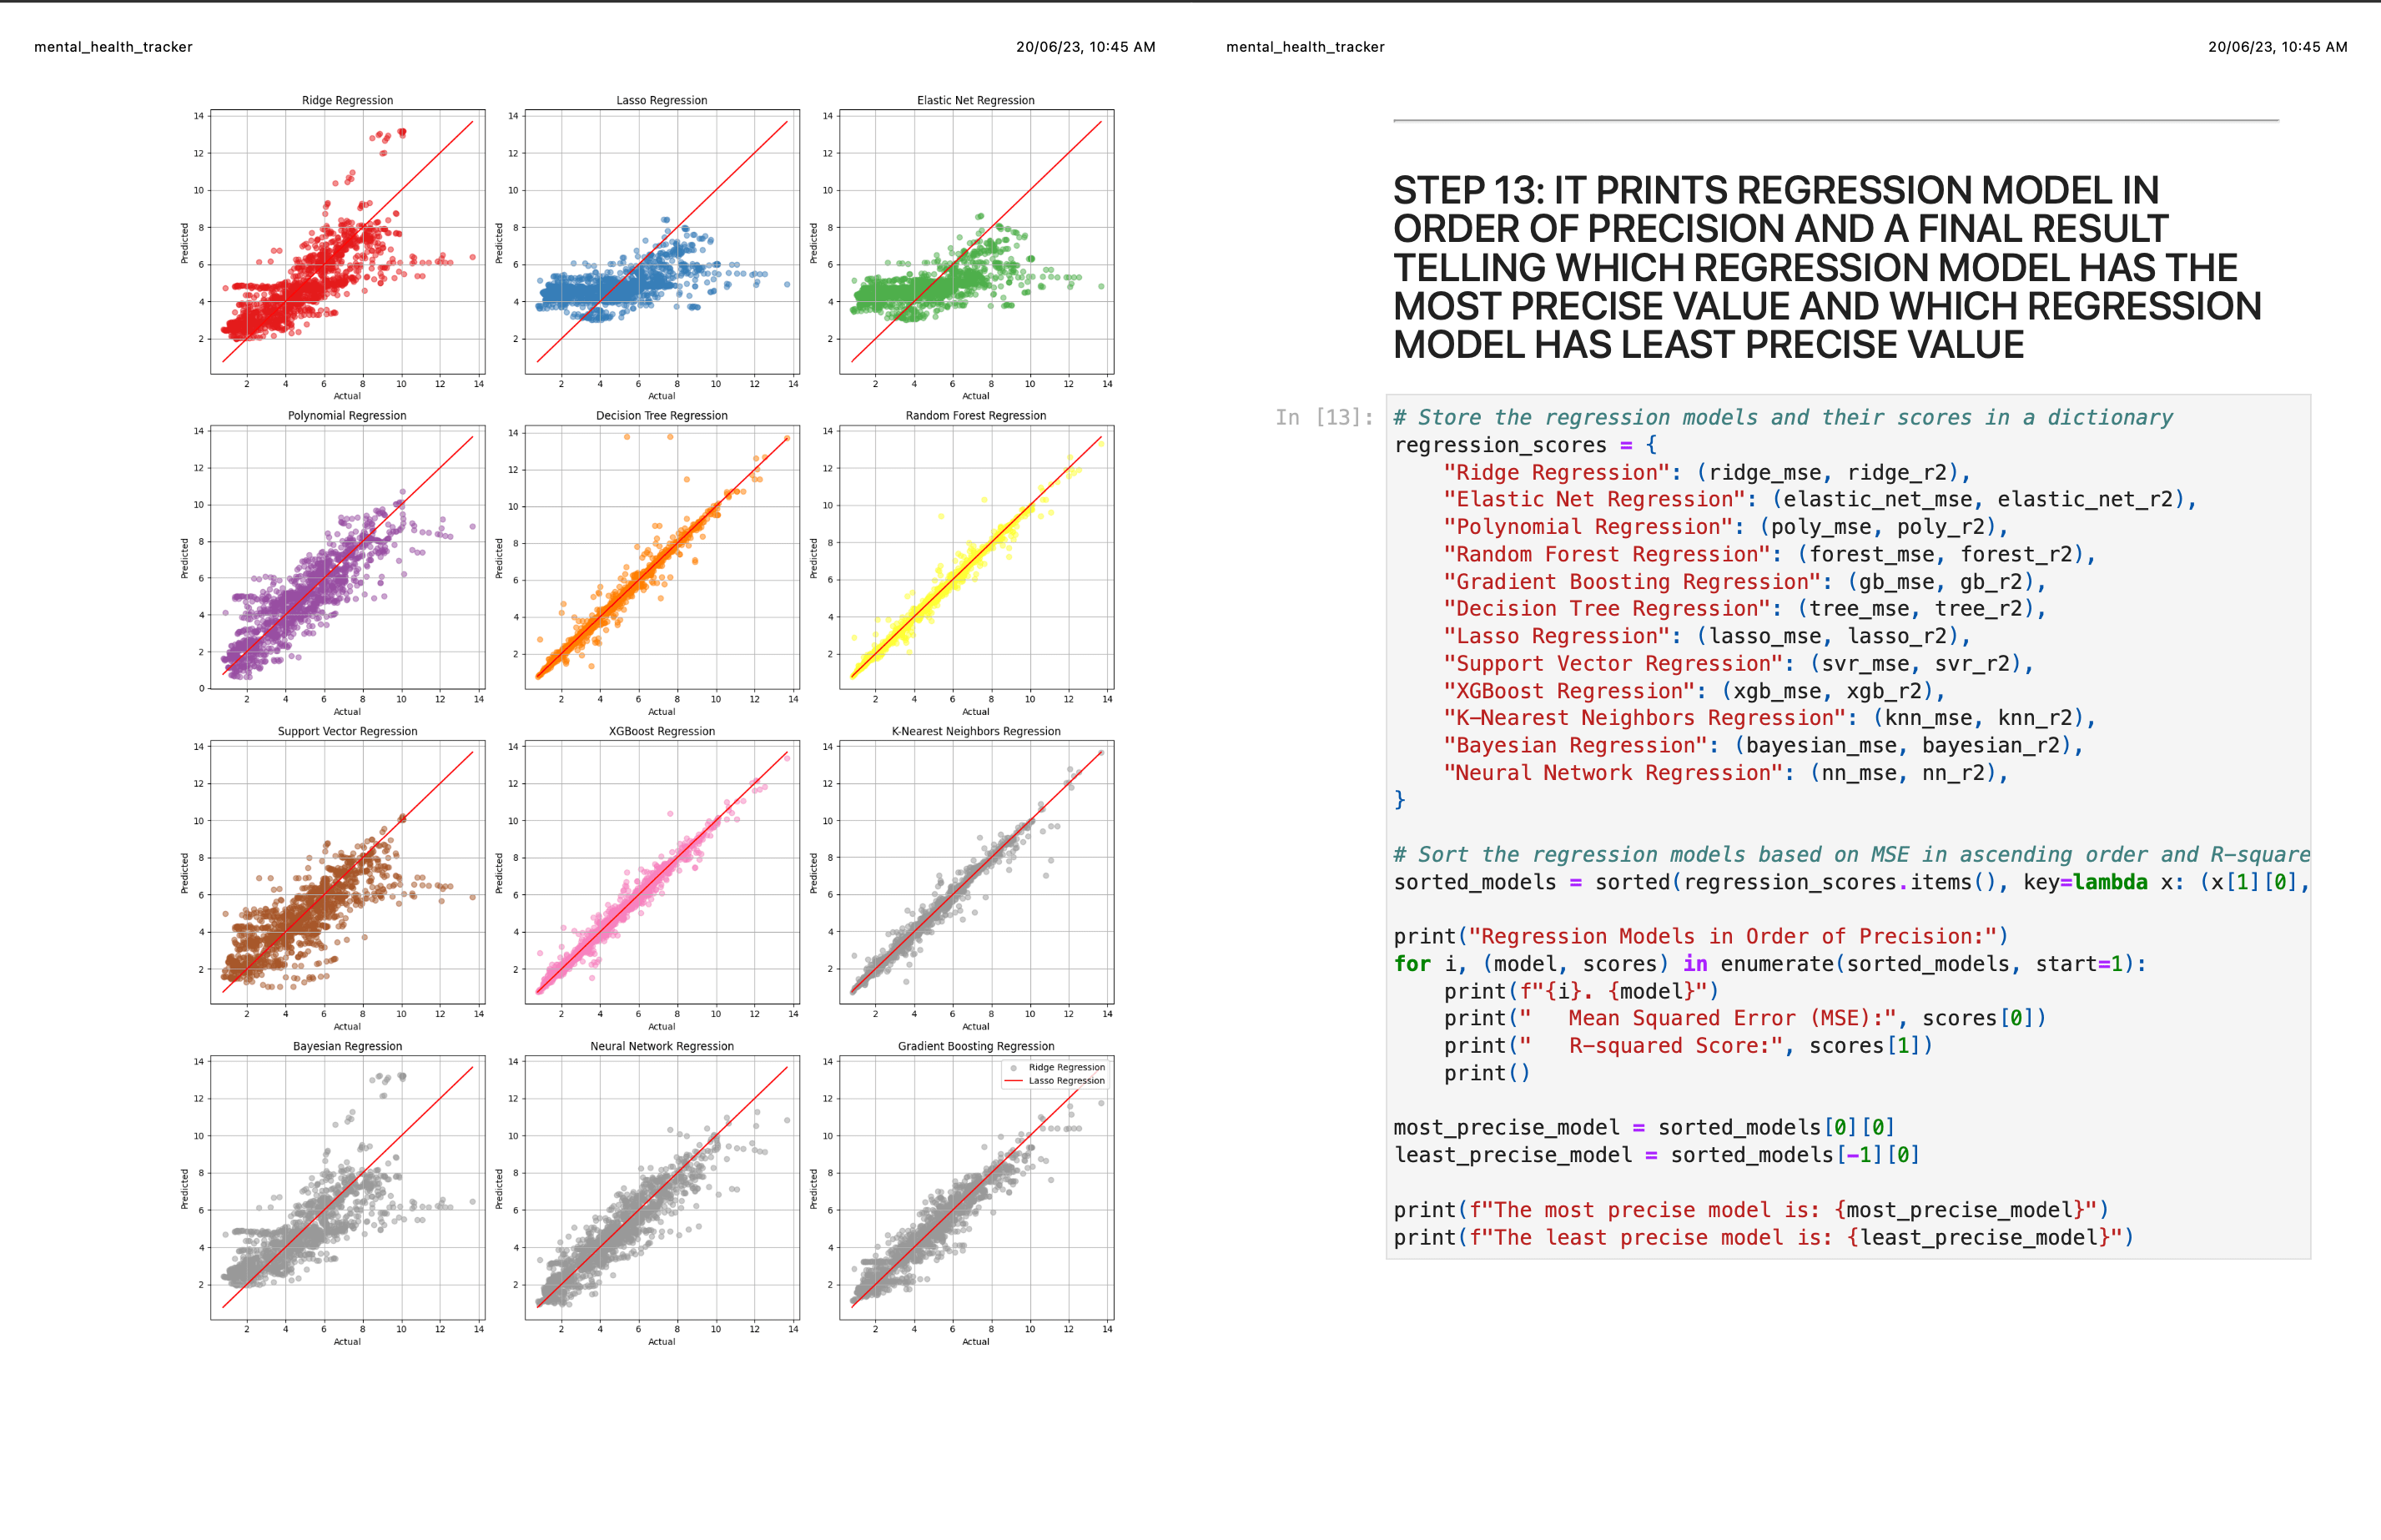Image resolution: width=2381 pixels, height=1540 pixels.
Task: Select the 'Regression Models in Order' print line
Action: point(1701,936)
